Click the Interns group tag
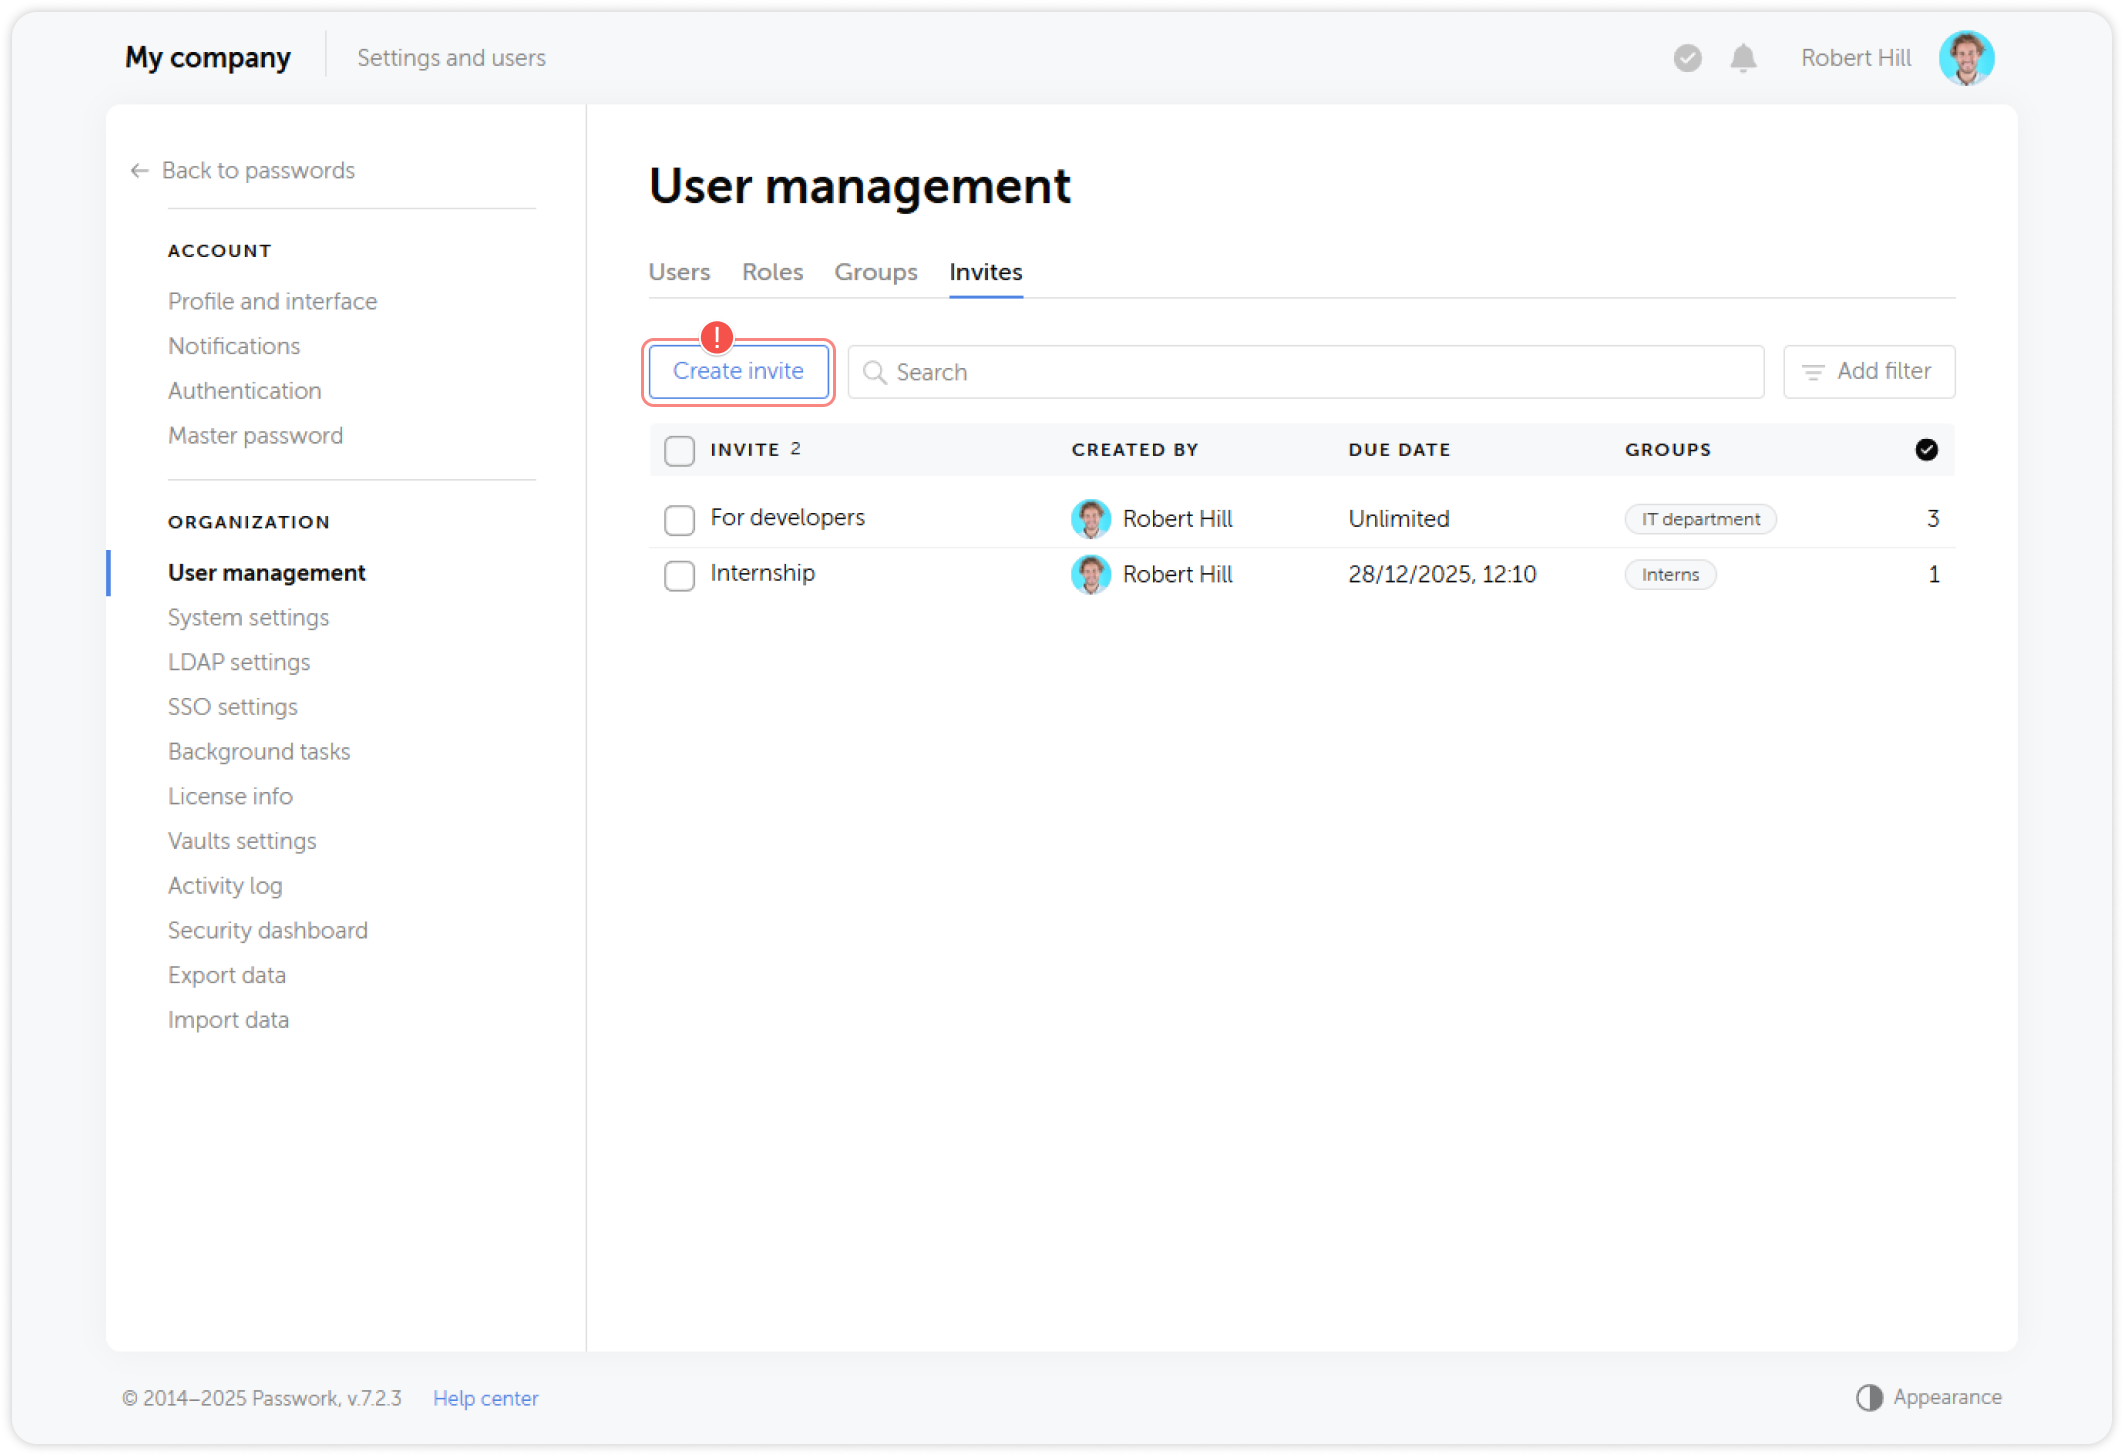 (x=1670, y=574)
